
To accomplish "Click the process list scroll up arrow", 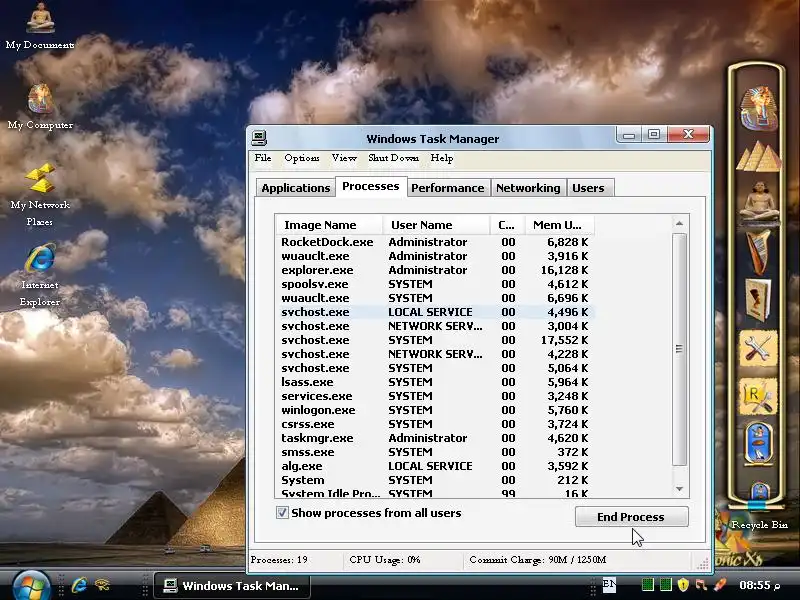I will point(679,223).
